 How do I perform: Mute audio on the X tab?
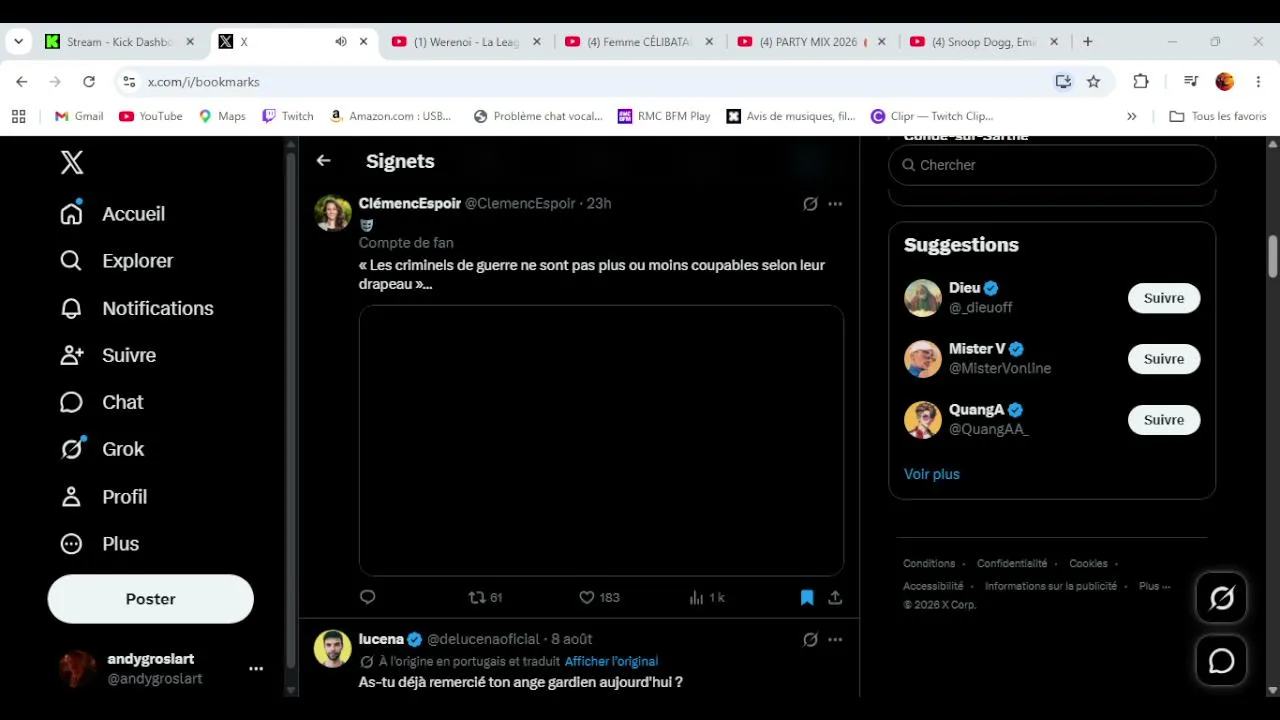pos(341,42)
